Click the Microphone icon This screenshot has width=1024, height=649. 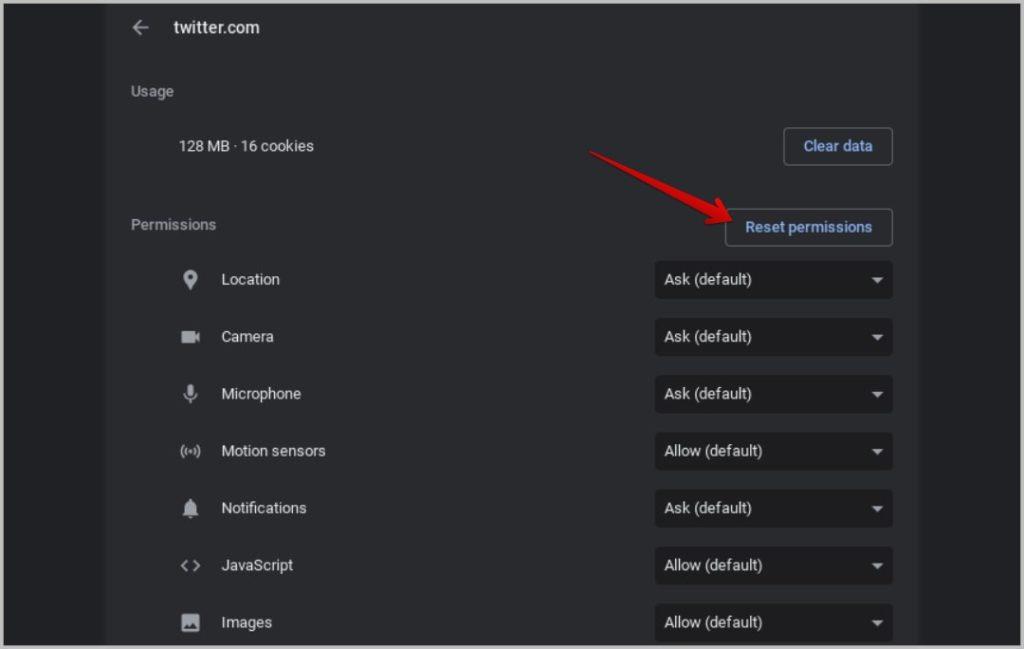click(x=190, y=394)
